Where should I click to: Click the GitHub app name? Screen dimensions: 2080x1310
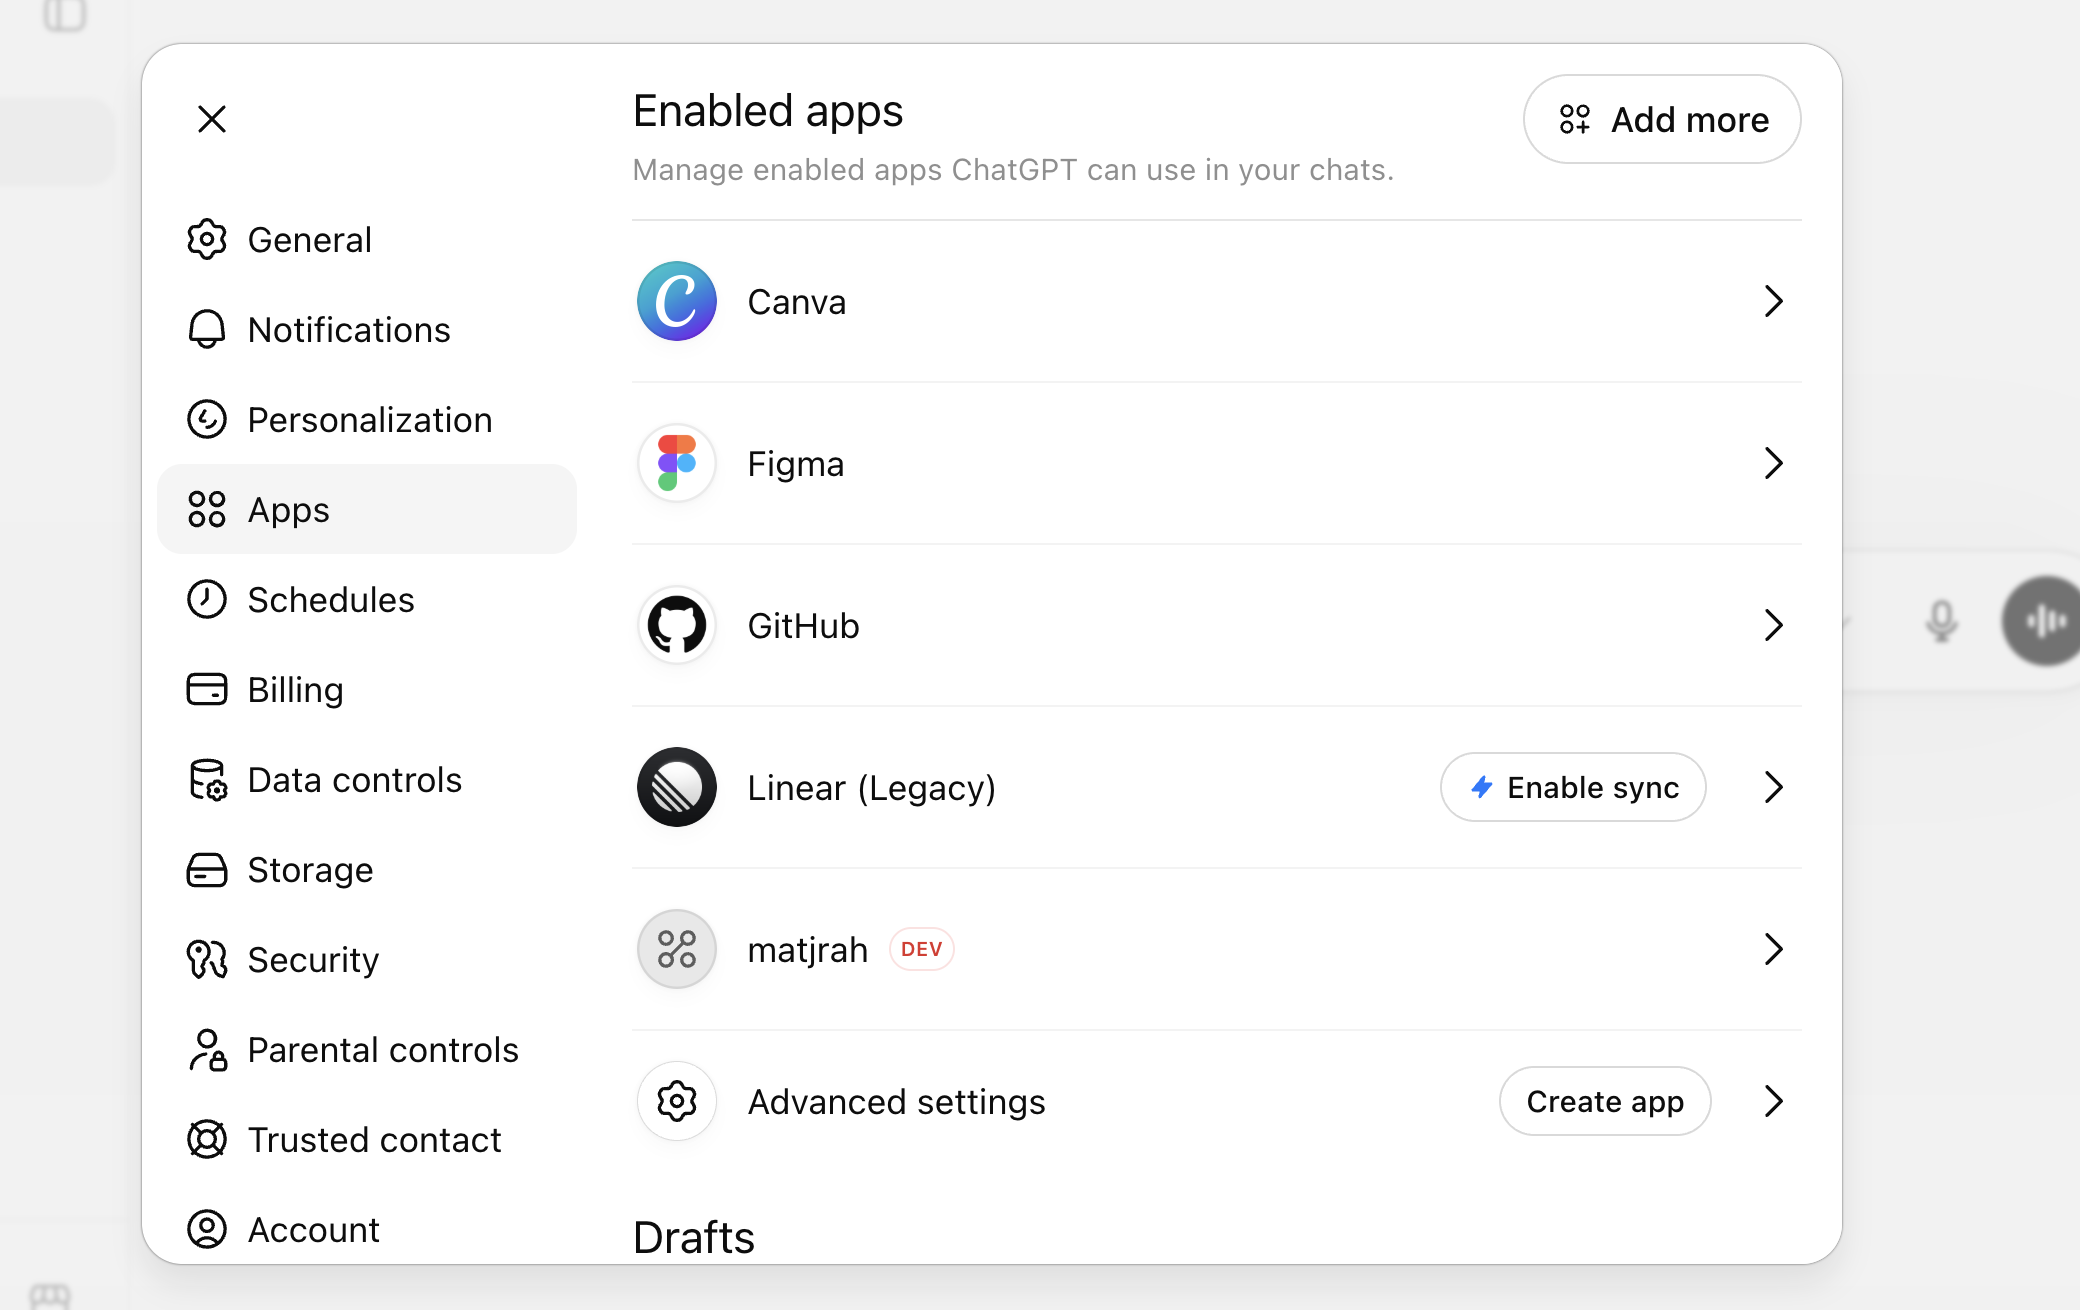804,626
